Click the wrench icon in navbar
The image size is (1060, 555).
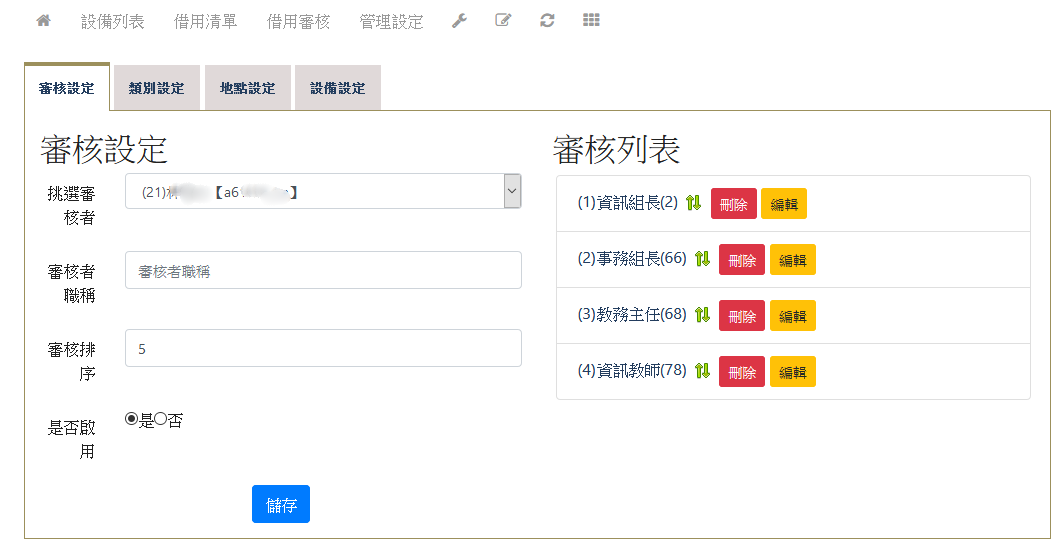(459, 21)
